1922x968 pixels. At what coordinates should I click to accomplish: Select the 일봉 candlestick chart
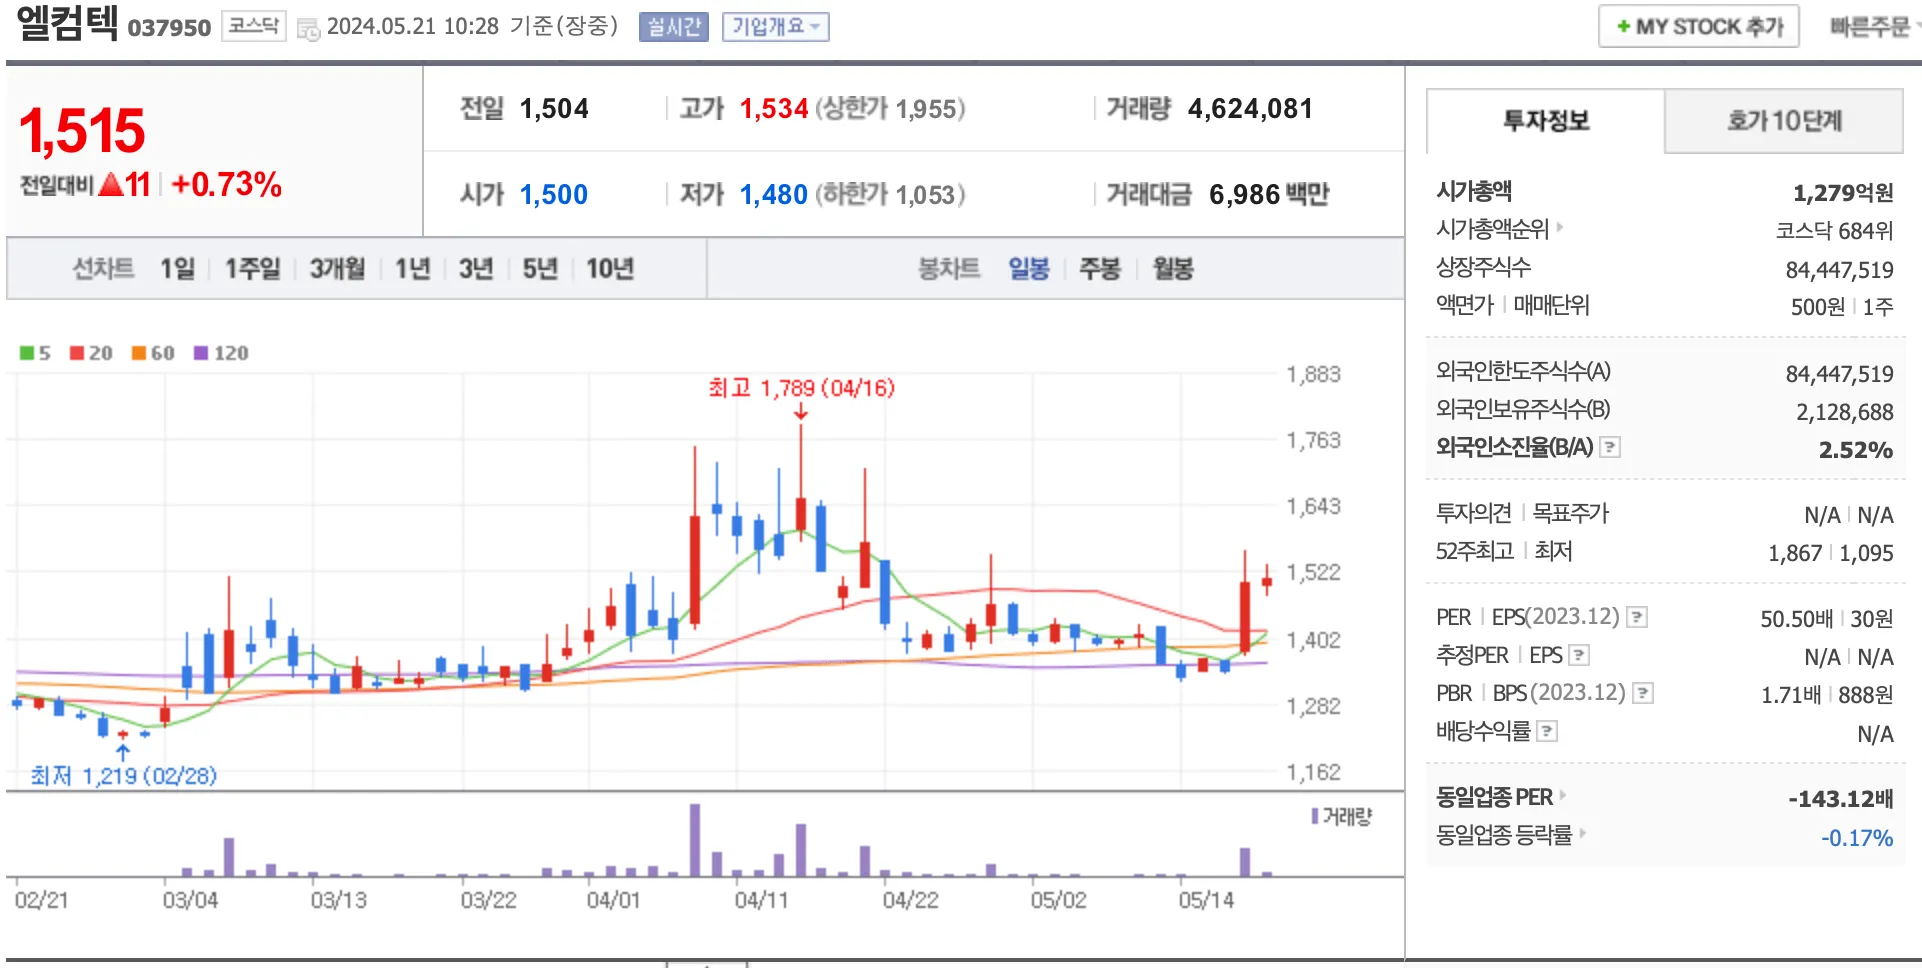(1029, 268)
